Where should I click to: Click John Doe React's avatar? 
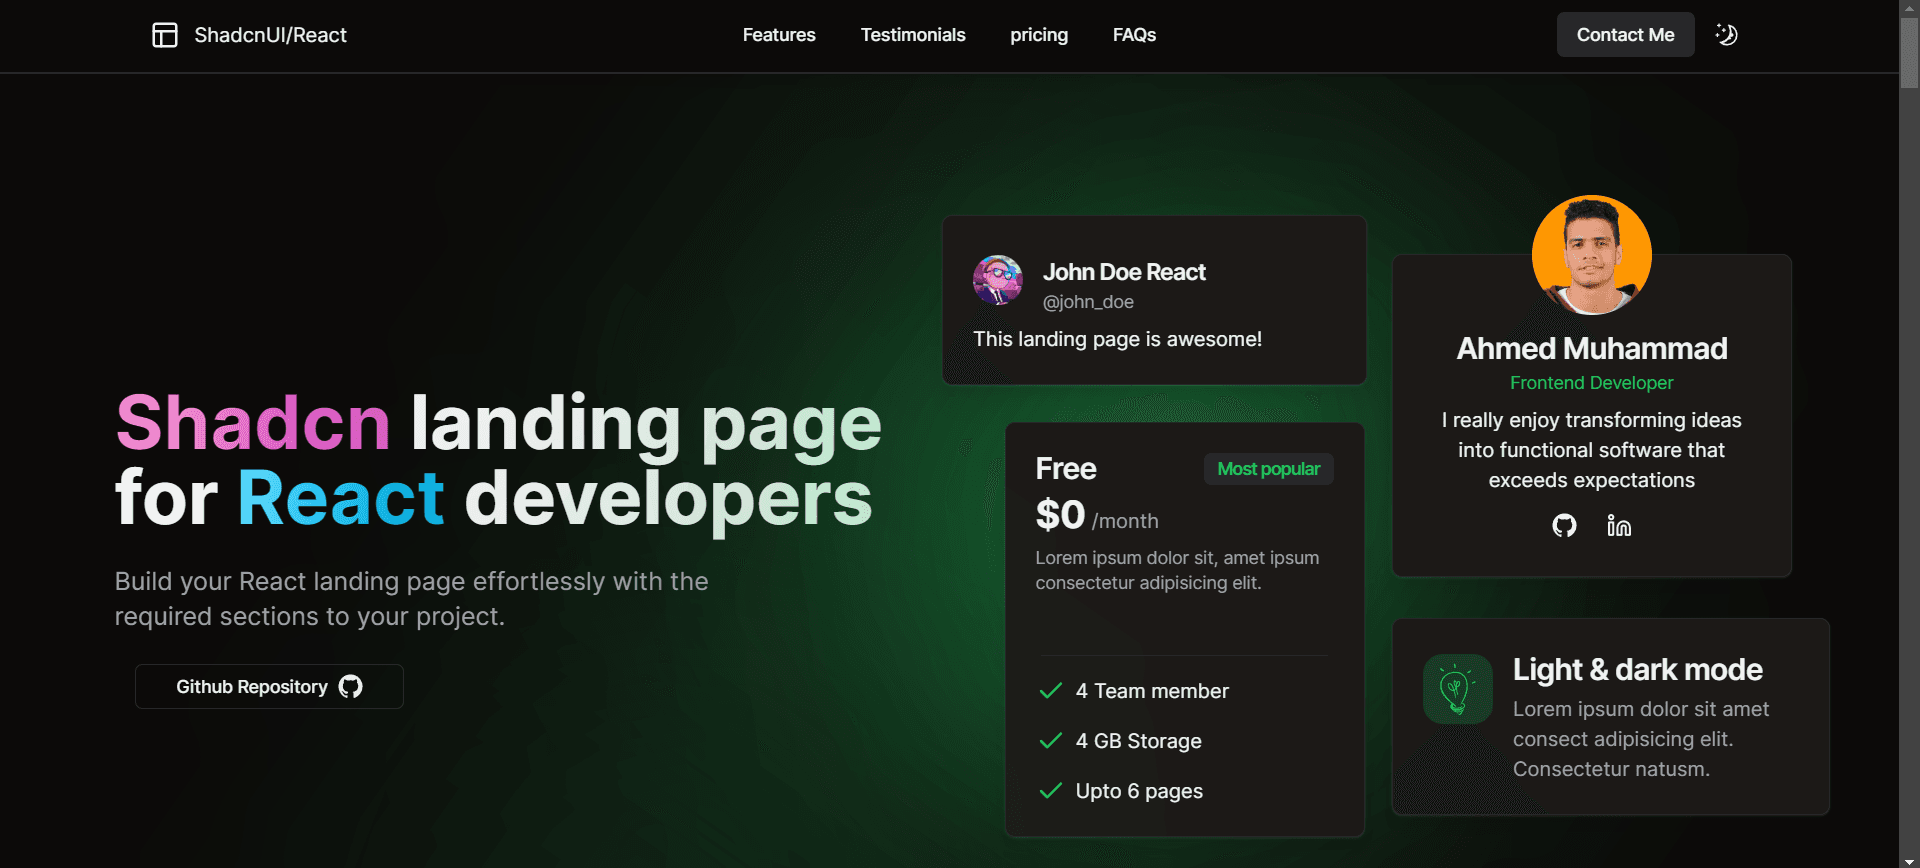(998, 280)
